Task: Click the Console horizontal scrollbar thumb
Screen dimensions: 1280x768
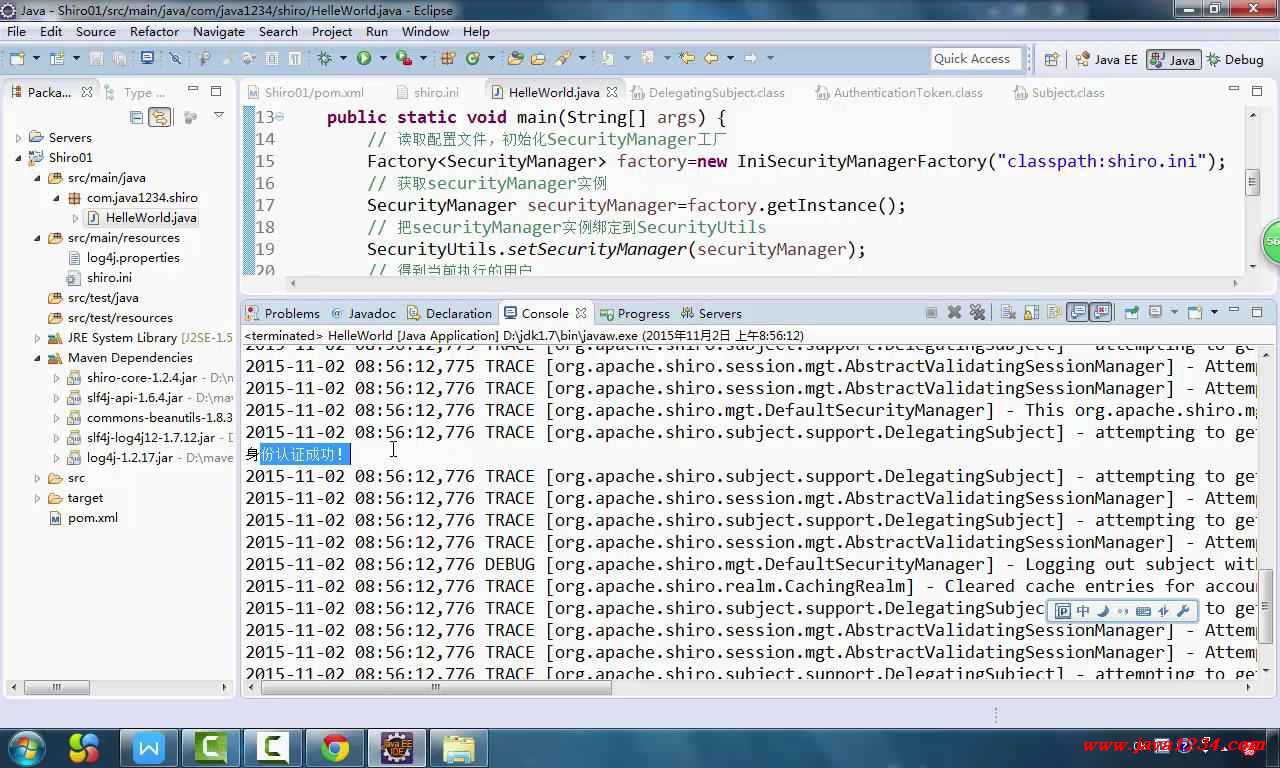Action: click(435, 687)
